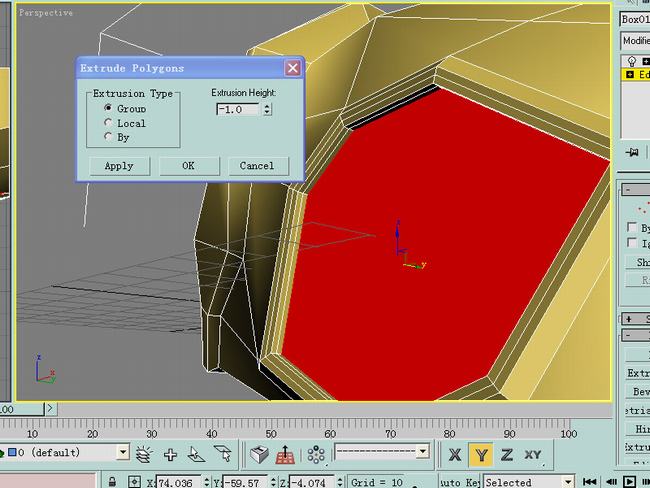Toggle the Y axis constraint button

point(481,455)
